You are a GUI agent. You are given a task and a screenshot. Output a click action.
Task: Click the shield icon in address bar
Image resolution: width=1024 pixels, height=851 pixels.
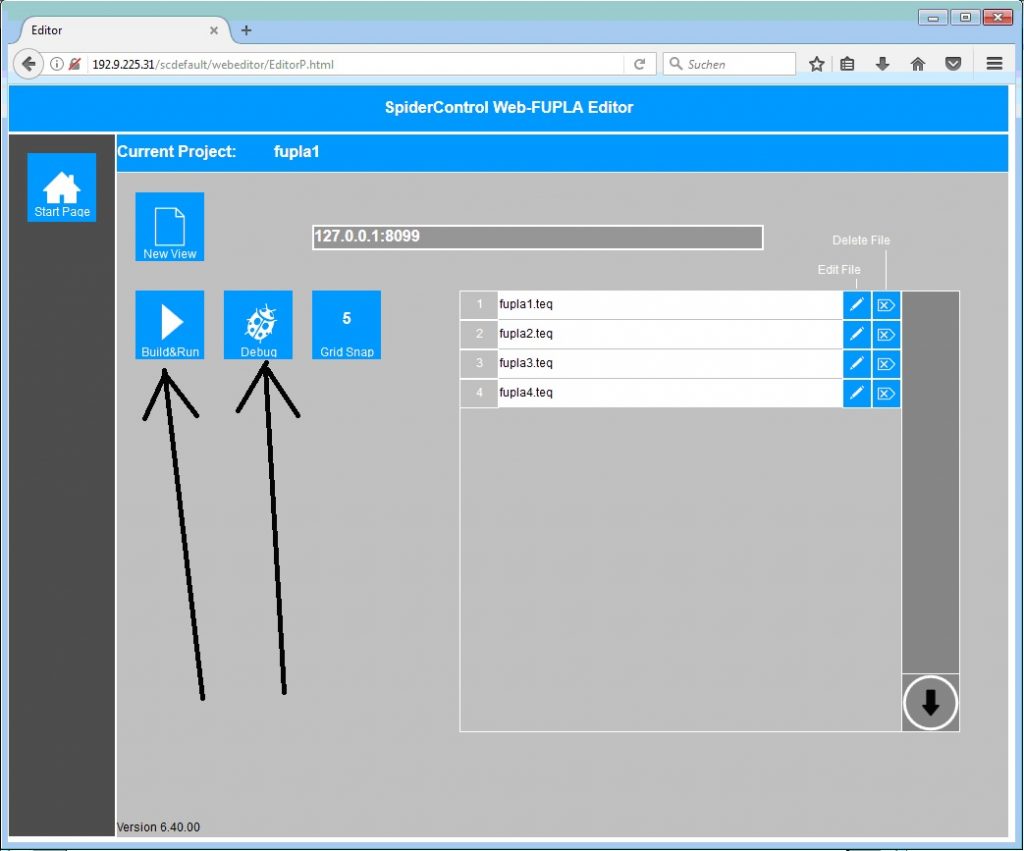point(72,63)
